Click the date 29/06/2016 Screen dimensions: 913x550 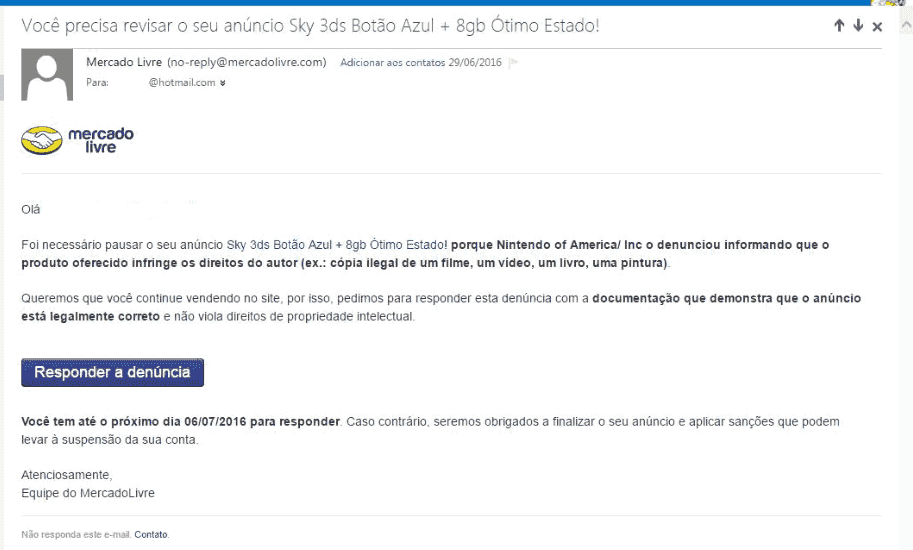pos(475,63)
